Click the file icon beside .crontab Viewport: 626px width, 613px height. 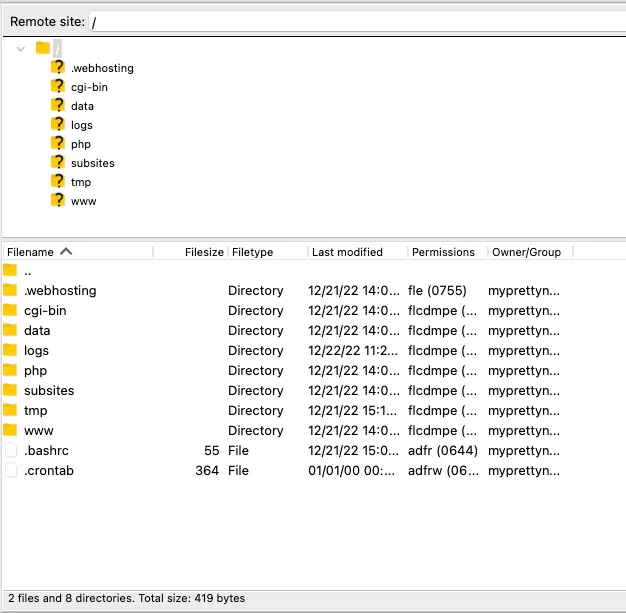11,470
